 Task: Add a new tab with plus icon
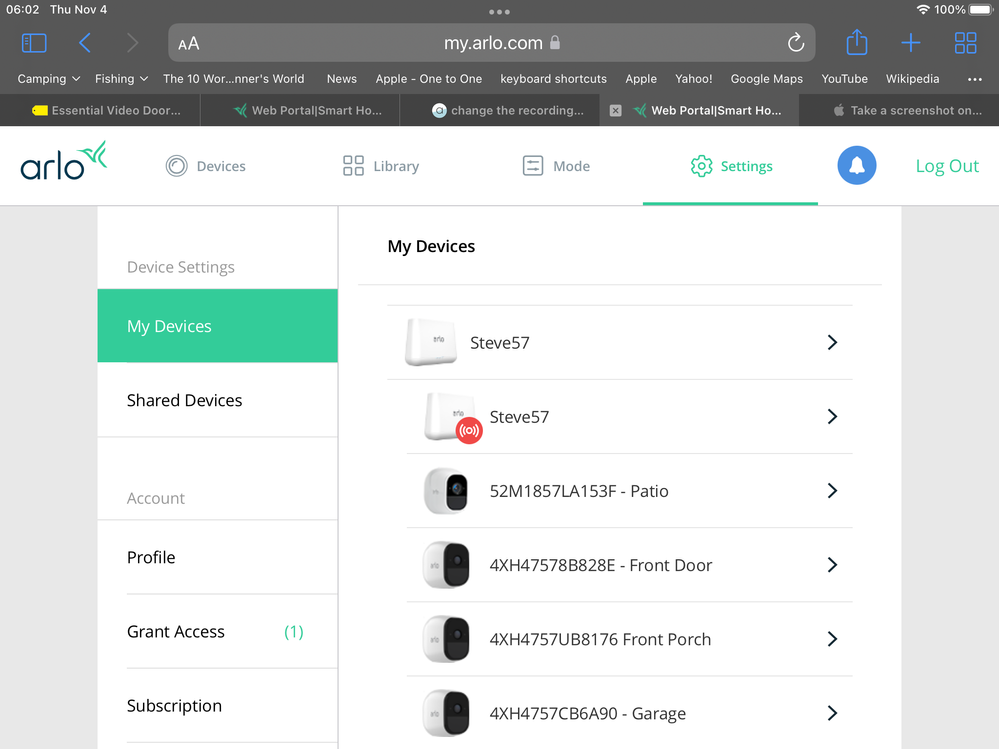coord(910,43)
